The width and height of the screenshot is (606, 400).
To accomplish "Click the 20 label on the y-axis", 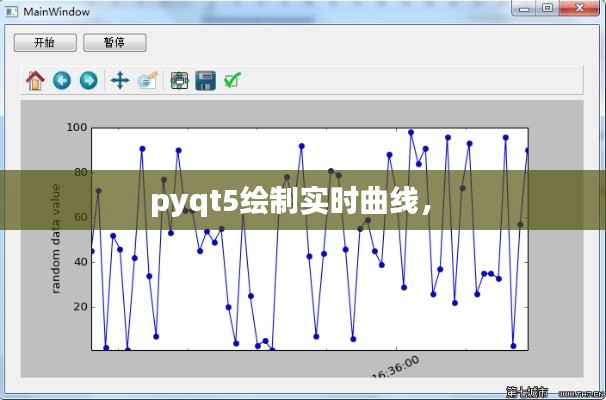I will click(80, 307).
